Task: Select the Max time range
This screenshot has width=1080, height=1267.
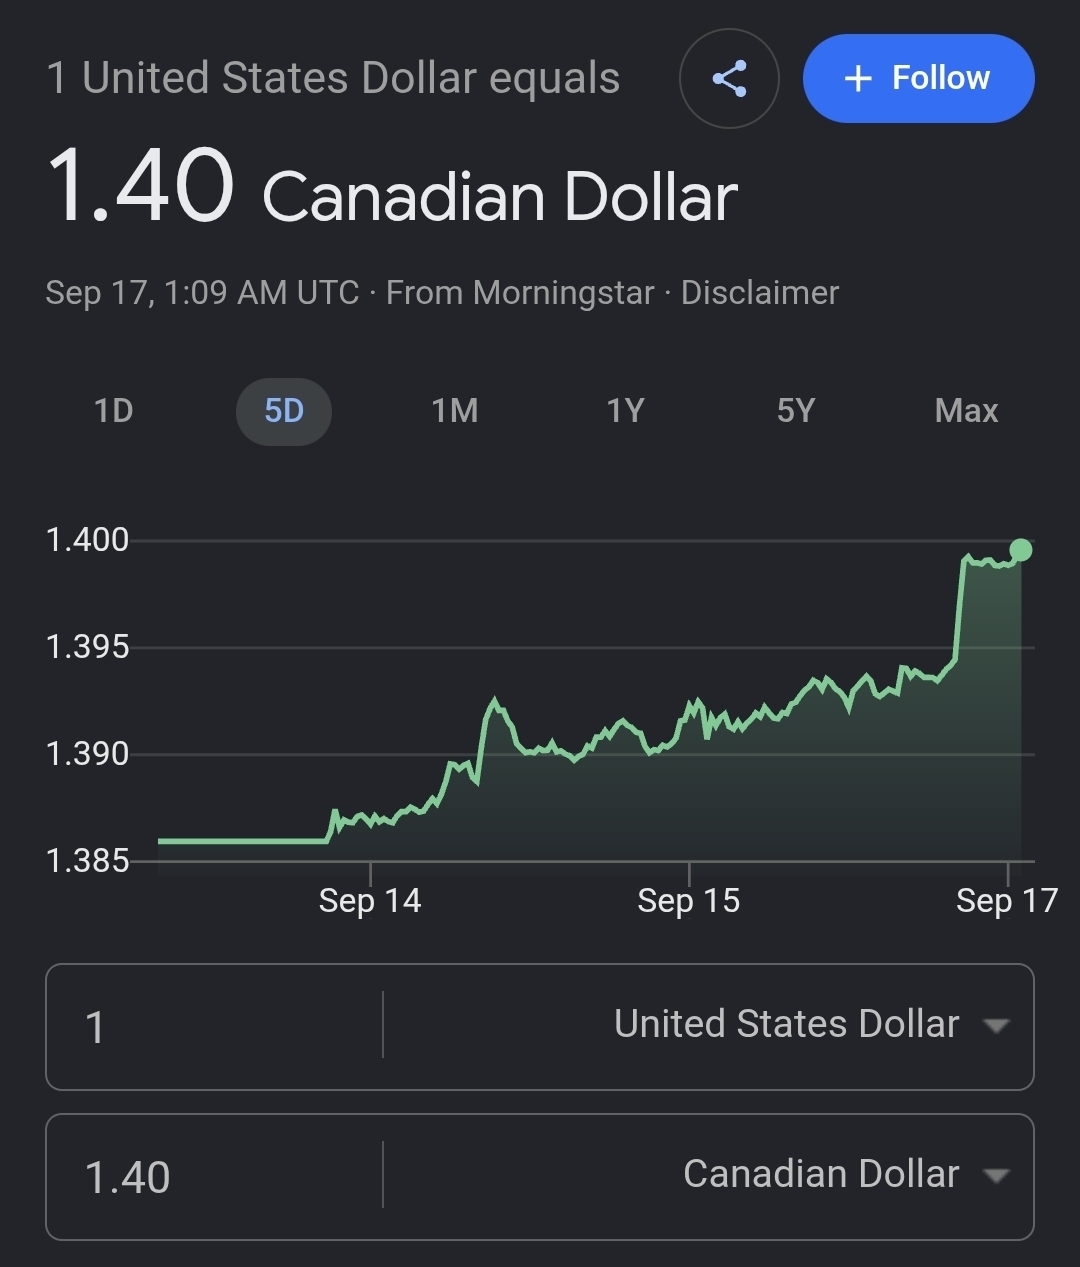Action: (966, 411)
